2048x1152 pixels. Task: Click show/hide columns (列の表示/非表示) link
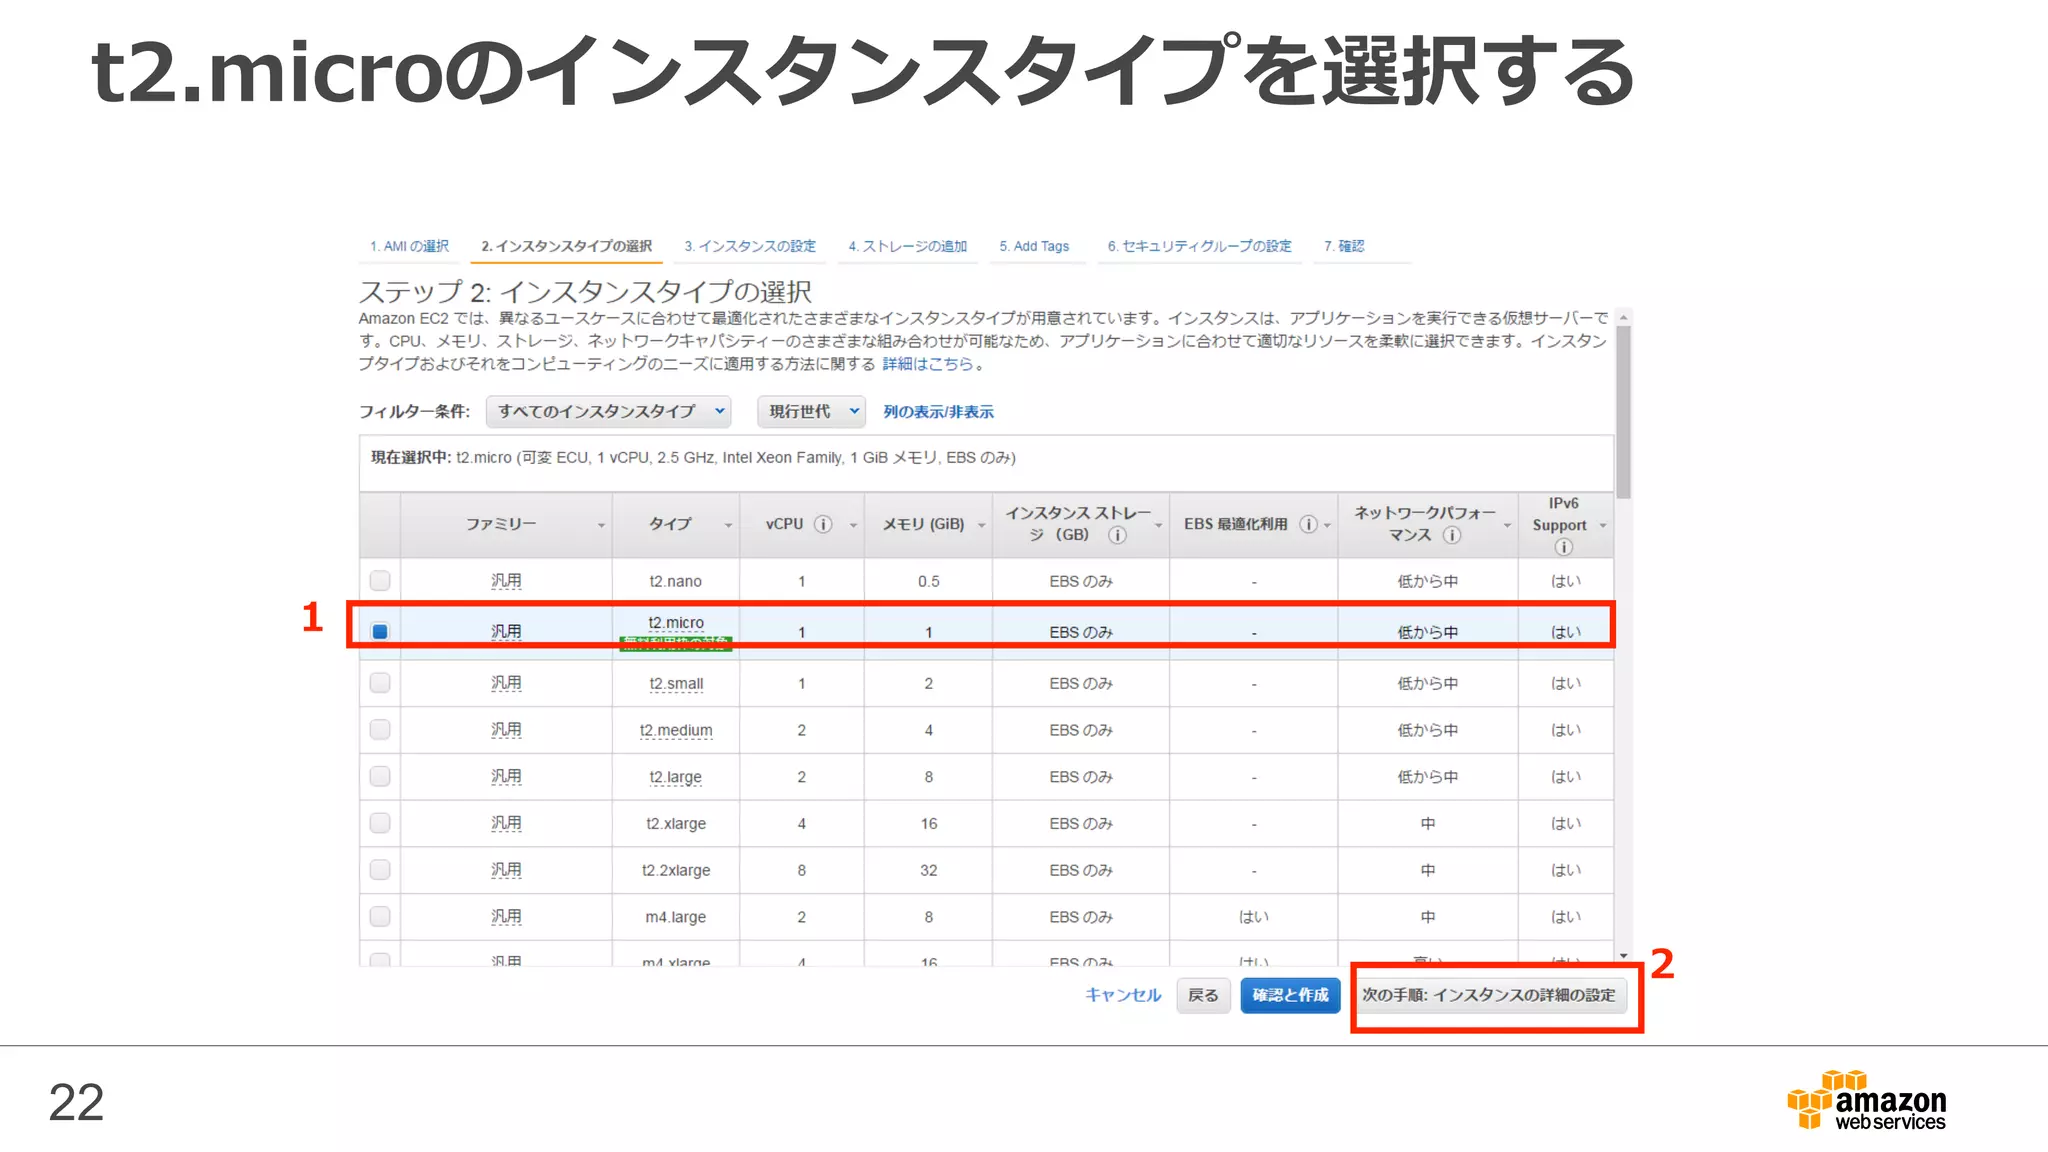938,412
